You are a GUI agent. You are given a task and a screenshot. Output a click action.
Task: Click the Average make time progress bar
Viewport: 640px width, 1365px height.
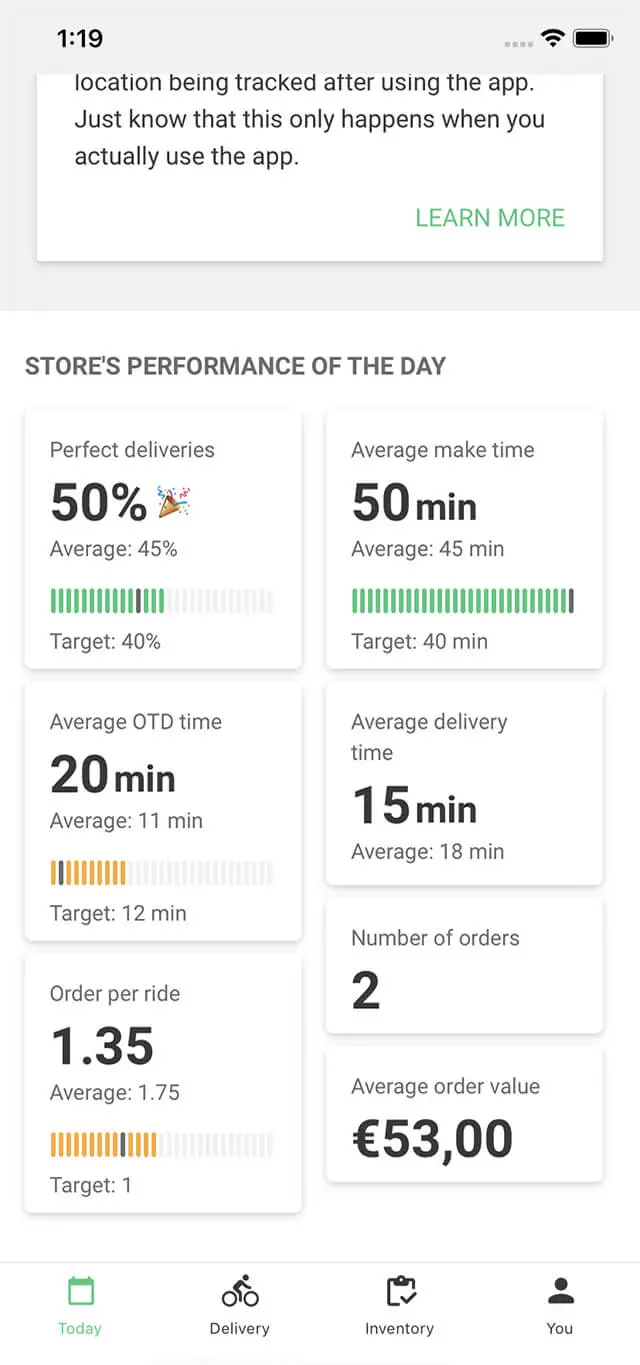coord(463,601)
